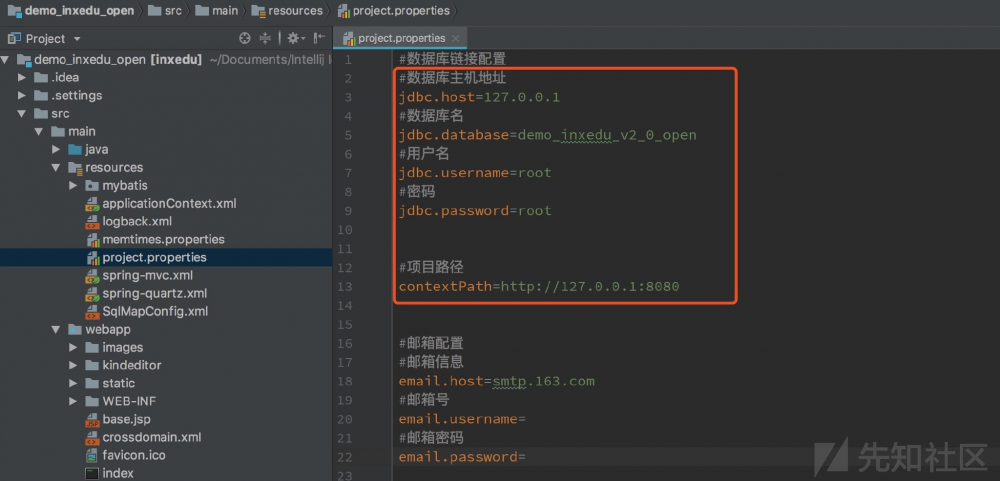Collapse the src folder
Viewport: 1000px width, 481px height.
[22, 114]
